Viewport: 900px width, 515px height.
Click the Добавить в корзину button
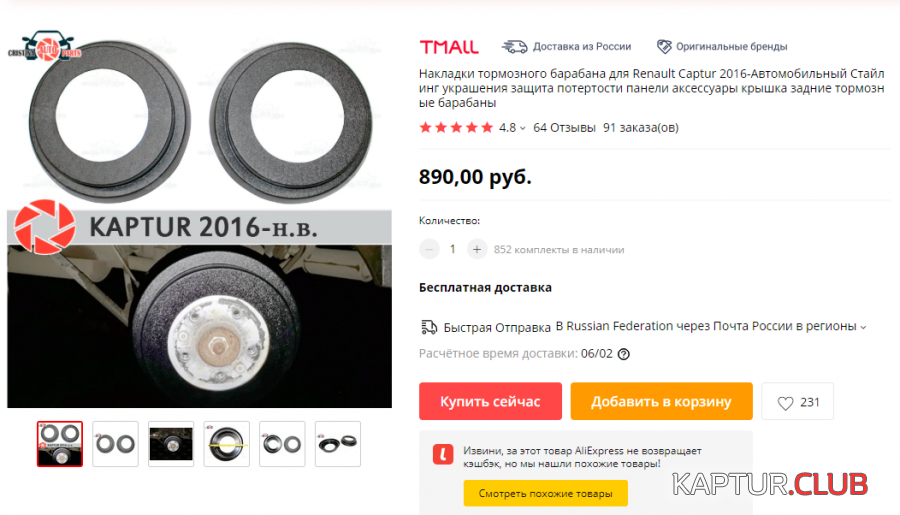(x=661, y=401)
